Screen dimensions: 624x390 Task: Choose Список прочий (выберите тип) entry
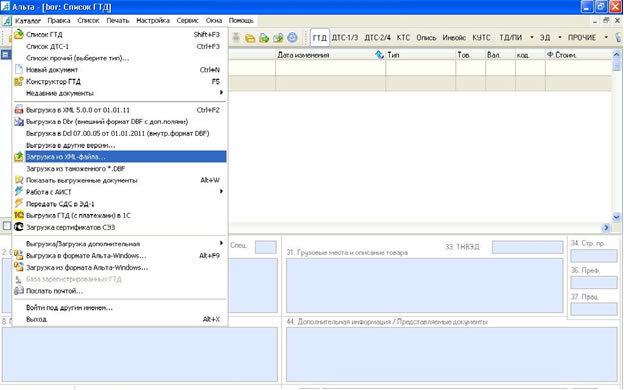[119, 58]
